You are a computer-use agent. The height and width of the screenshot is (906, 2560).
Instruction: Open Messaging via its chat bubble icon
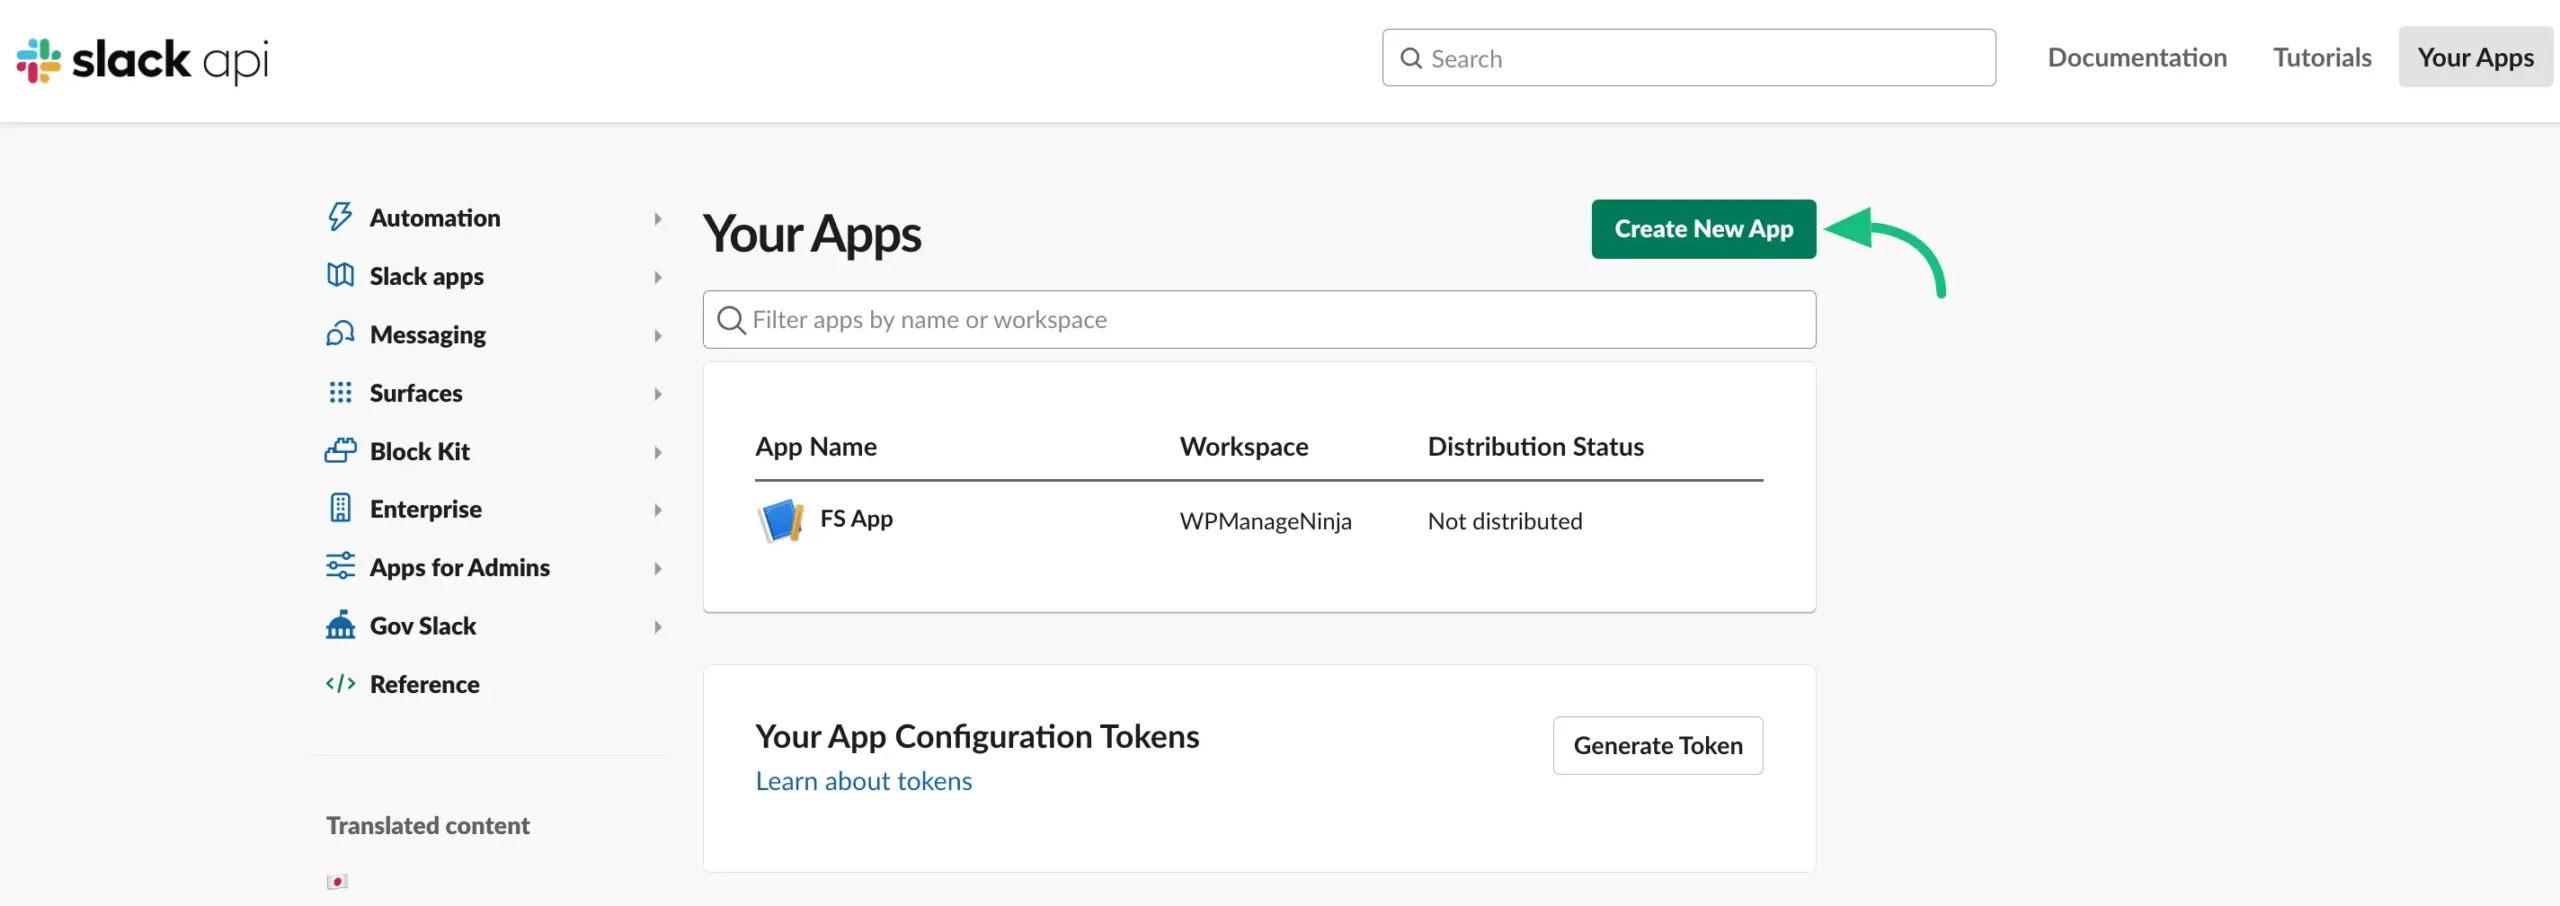tap(340, 334)
